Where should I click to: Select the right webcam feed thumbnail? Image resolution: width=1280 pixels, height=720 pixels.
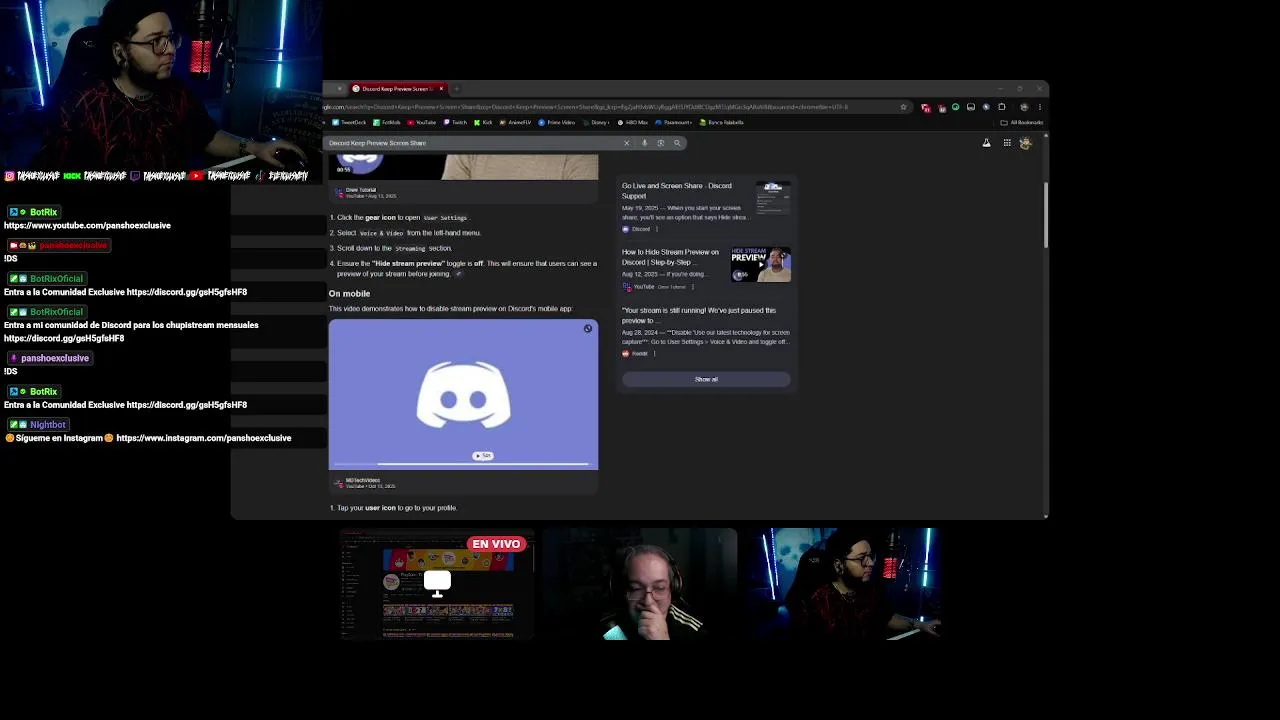click(845, 583)
